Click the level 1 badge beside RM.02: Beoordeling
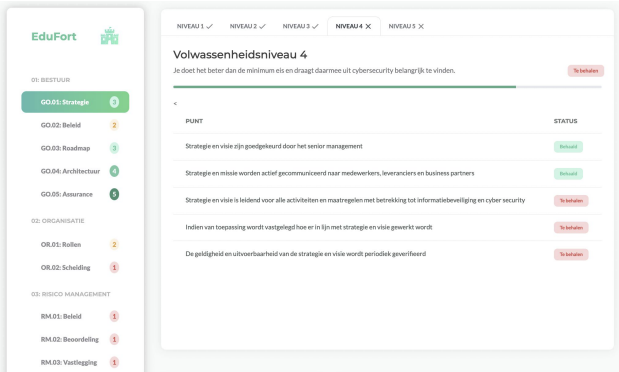The height and width of the screenshot is (372, 619). pyautogui.click(x=114, y=339)
